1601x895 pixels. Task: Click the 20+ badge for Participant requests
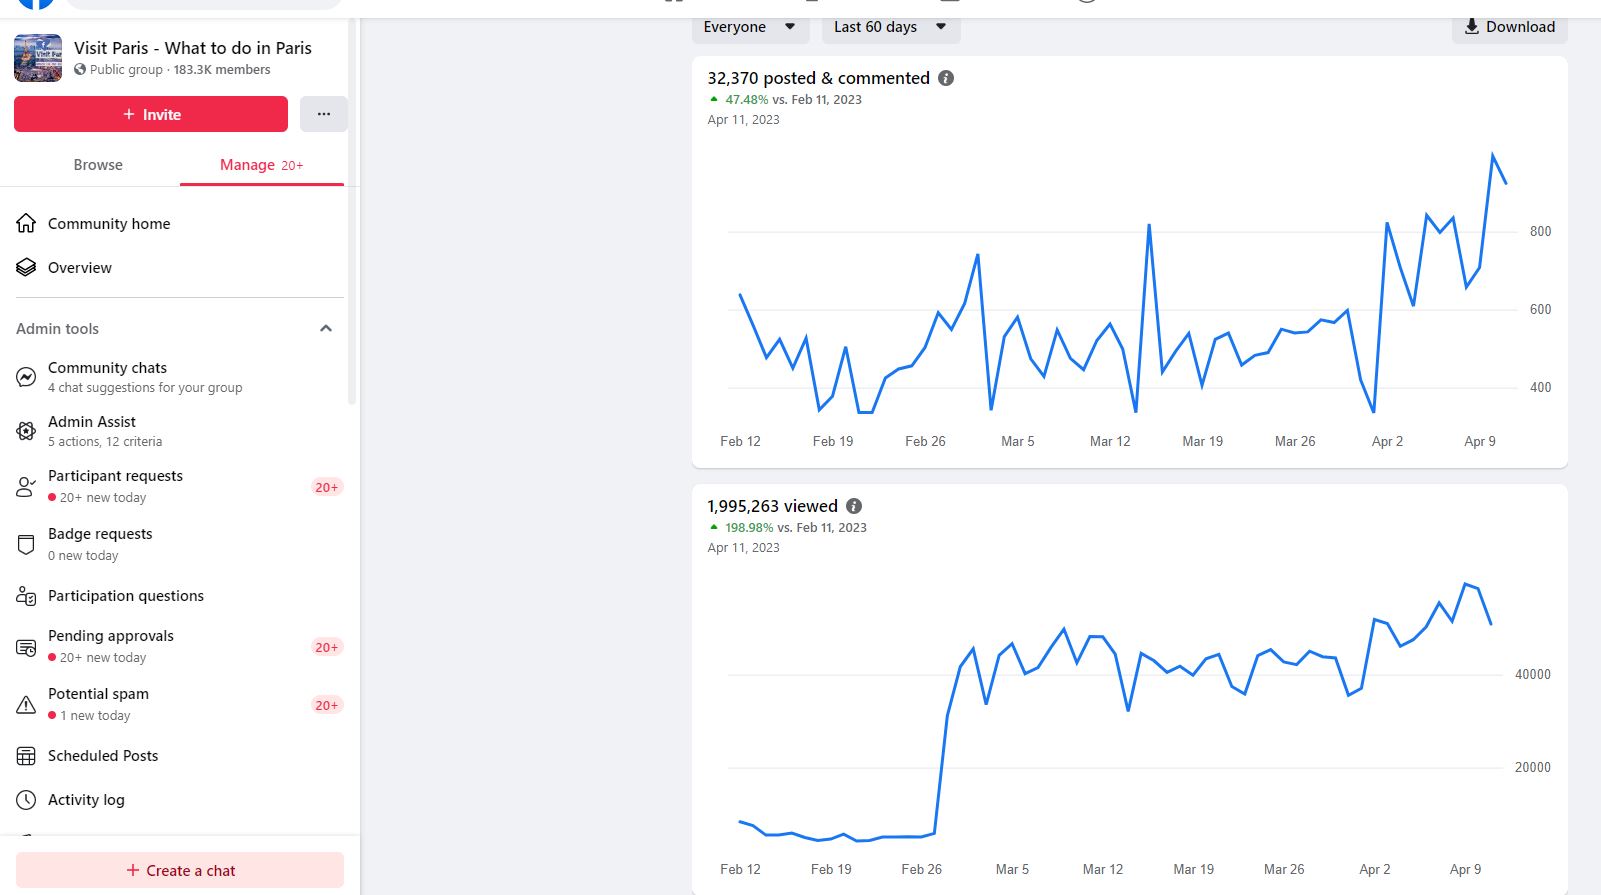pyautogui.click(x=327, y=487)
